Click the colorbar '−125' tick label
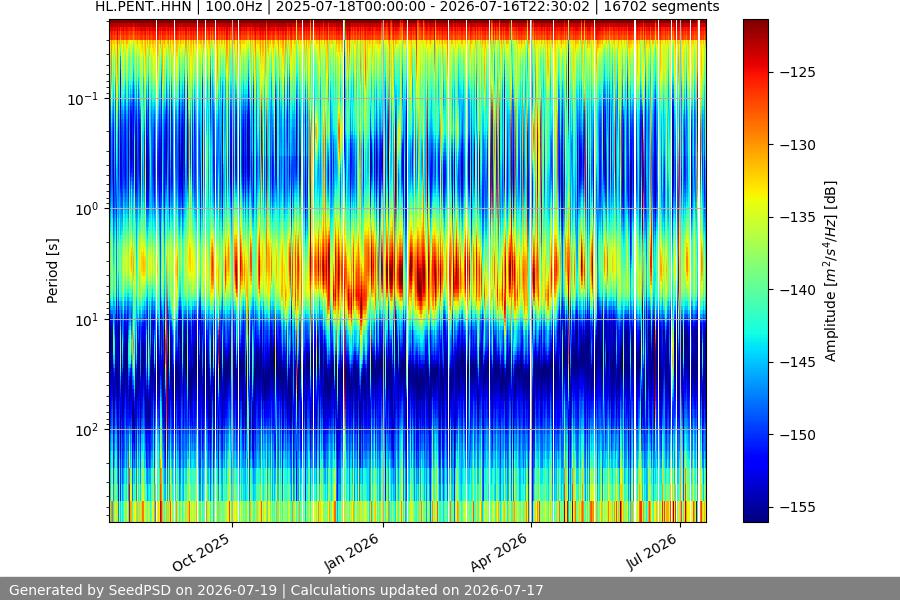This screenshot has height=600, width=900. point(798,72)
